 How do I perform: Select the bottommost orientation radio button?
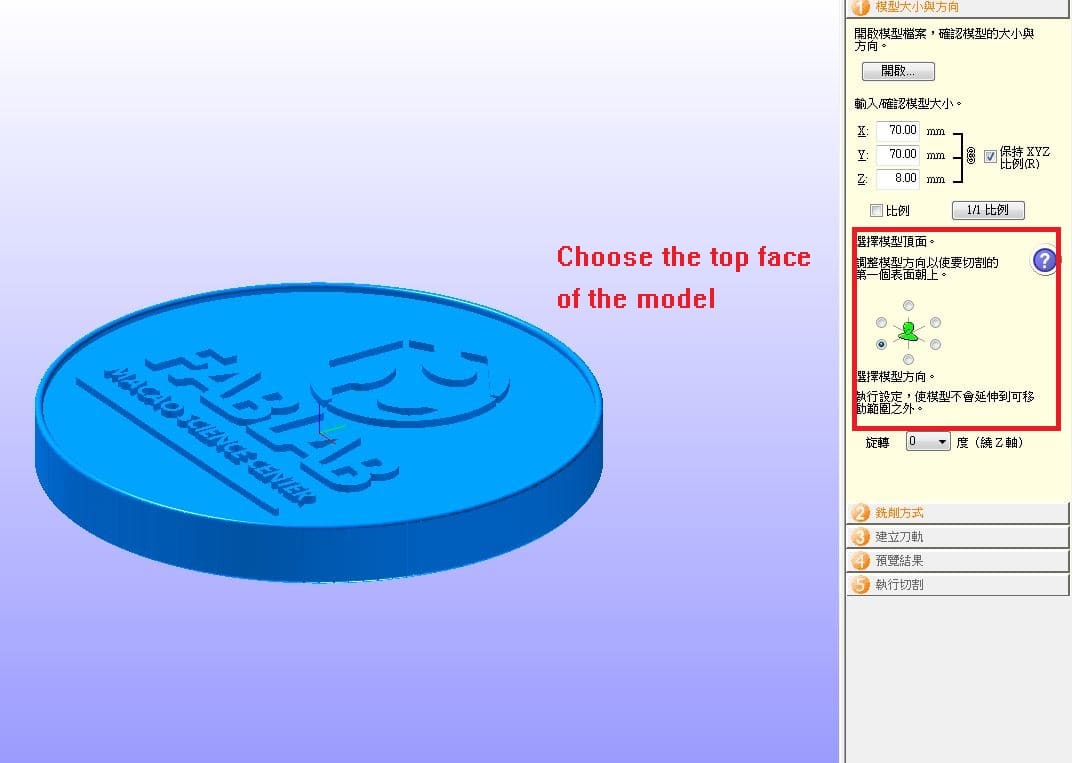(908, 360)
